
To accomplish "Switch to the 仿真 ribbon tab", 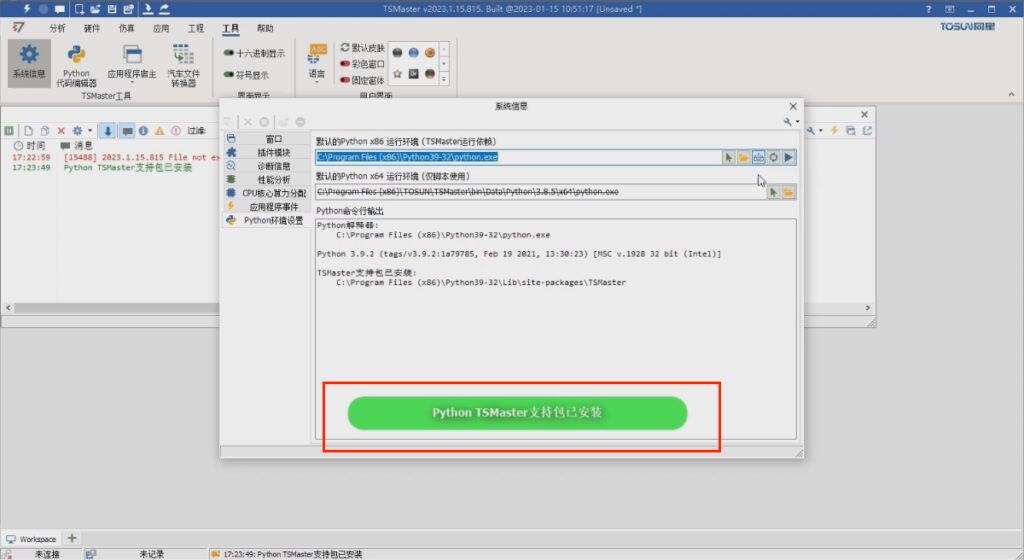I will tap(126, 28).
